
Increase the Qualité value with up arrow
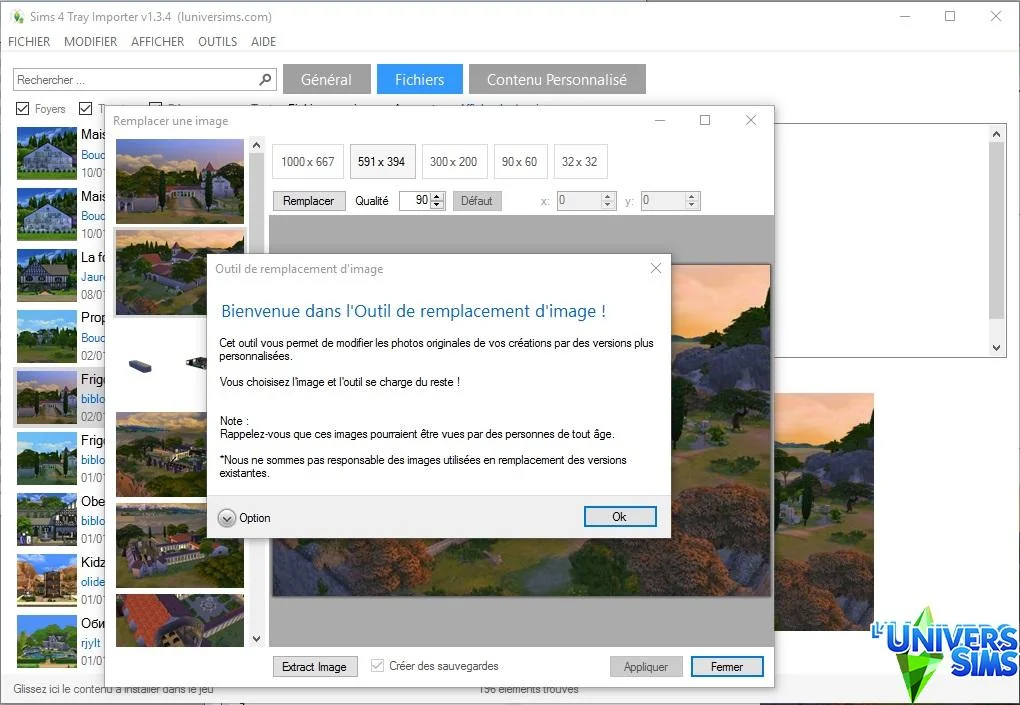click(x=438, y=196)
